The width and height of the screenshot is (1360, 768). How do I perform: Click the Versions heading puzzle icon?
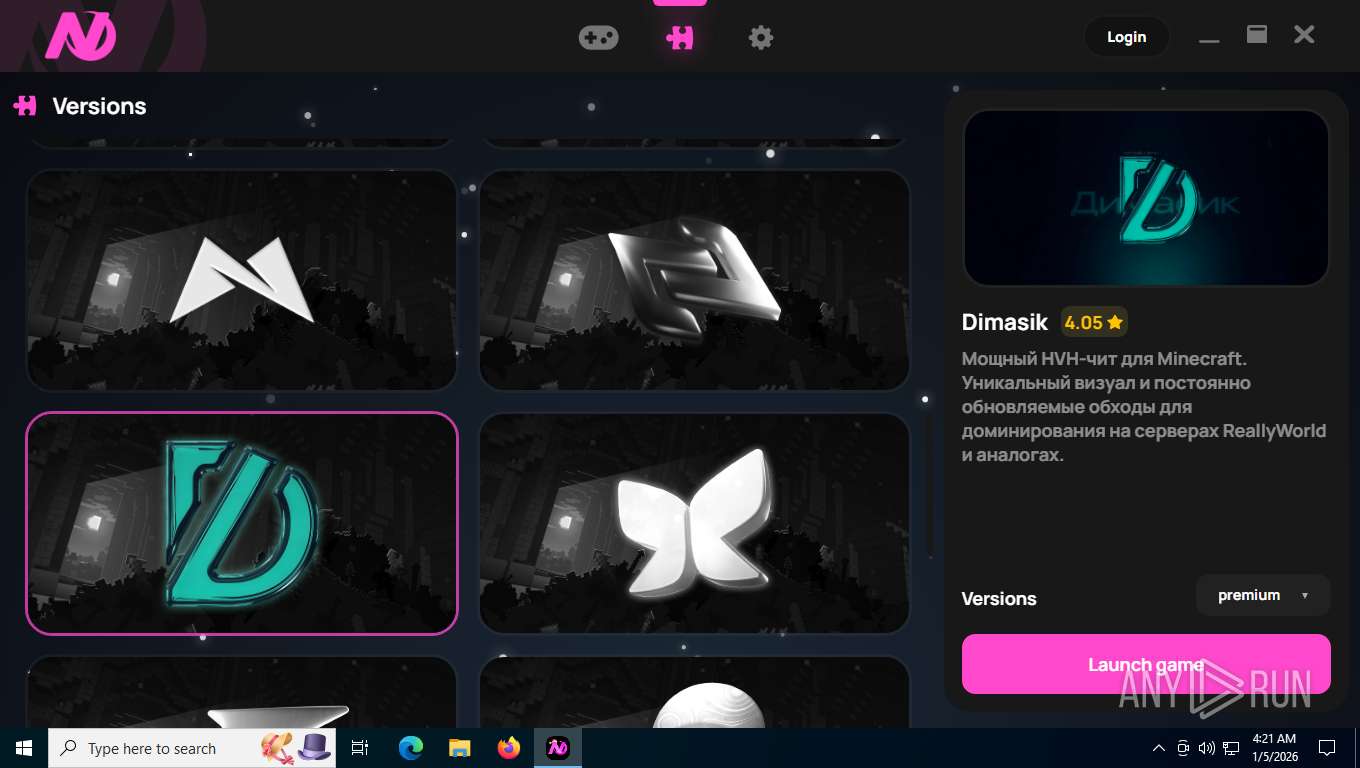[x=25, y=105]
